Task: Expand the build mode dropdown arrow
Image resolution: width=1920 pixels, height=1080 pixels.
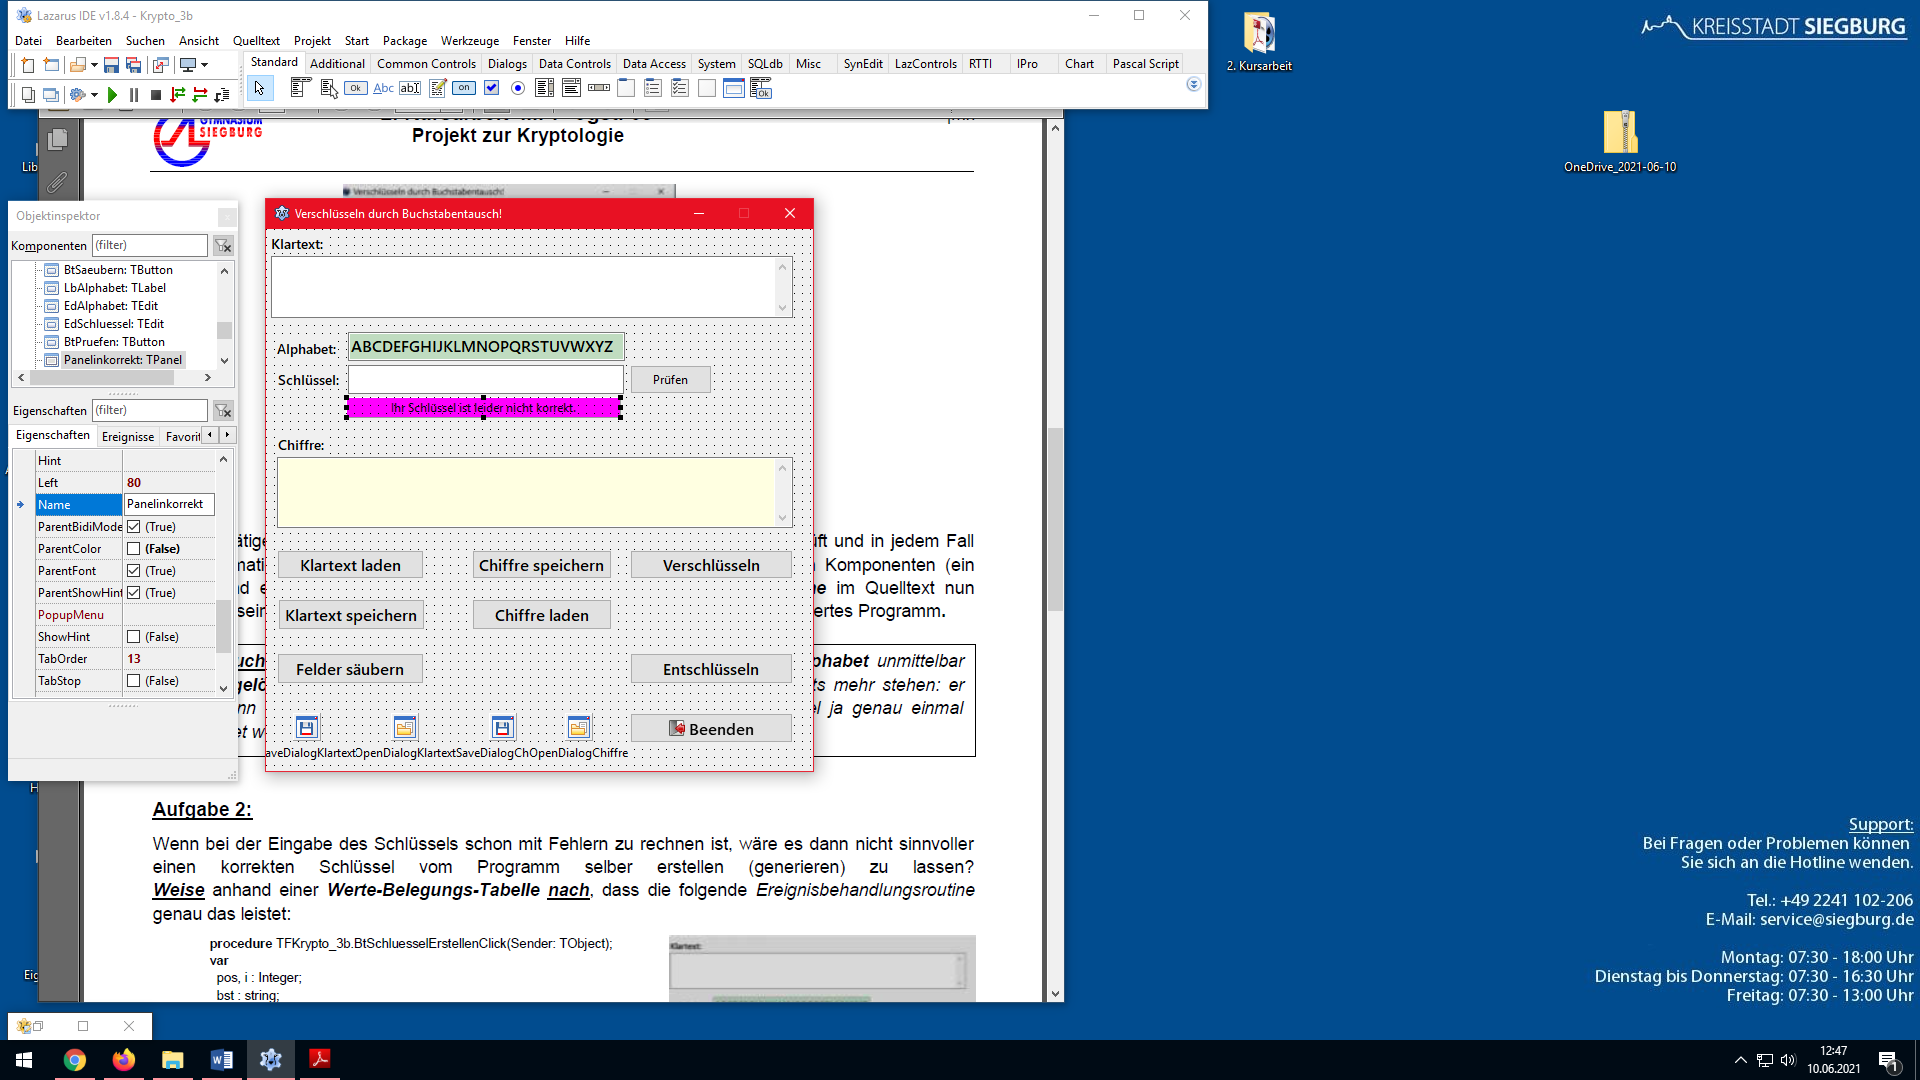Action: (x=94, y=95)
